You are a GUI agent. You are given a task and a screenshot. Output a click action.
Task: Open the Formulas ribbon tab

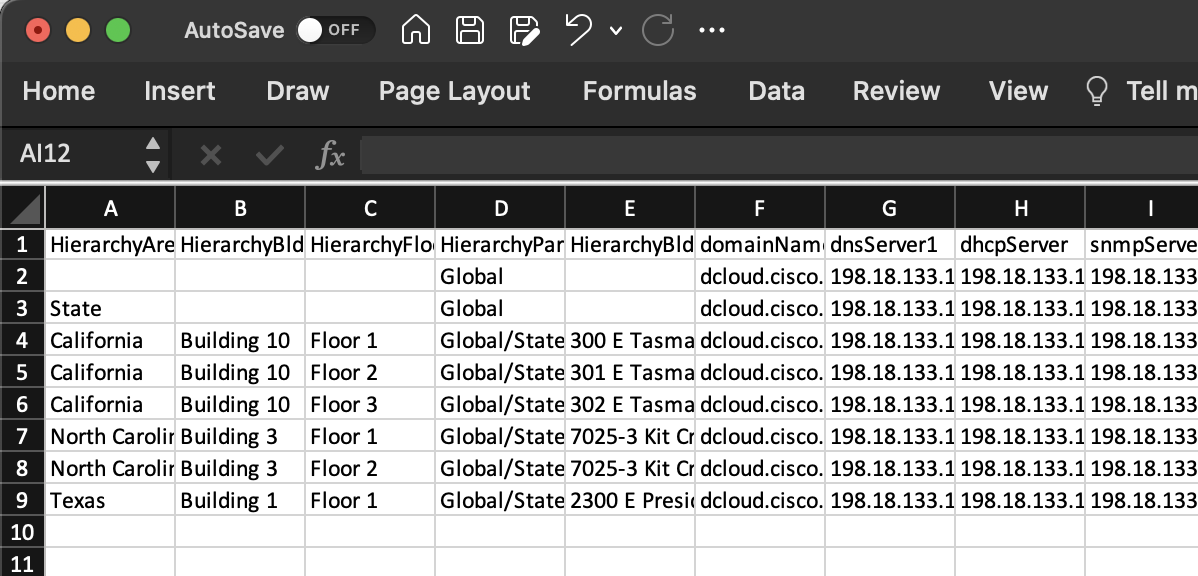pos(639,91)
